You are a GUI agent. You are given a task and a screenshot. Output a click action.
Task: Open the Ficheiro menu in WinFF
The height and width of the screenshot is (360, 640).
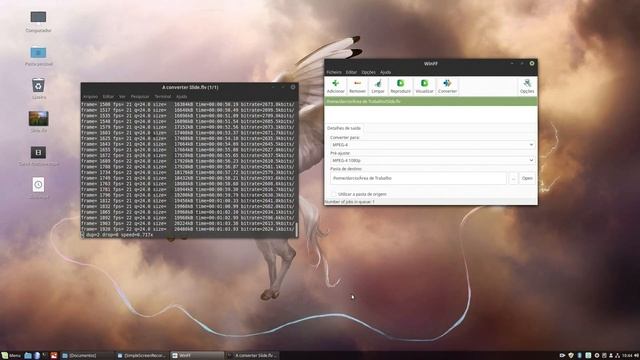coord(334,72)
